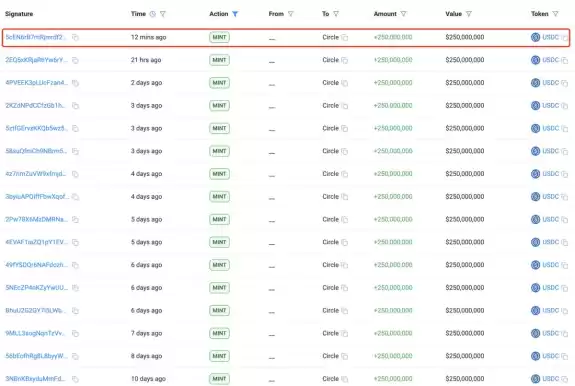Image resolution: width=575 pixels, height=386 pixels.
Task: Select the Amount column header label
Action: coord(385,14)
